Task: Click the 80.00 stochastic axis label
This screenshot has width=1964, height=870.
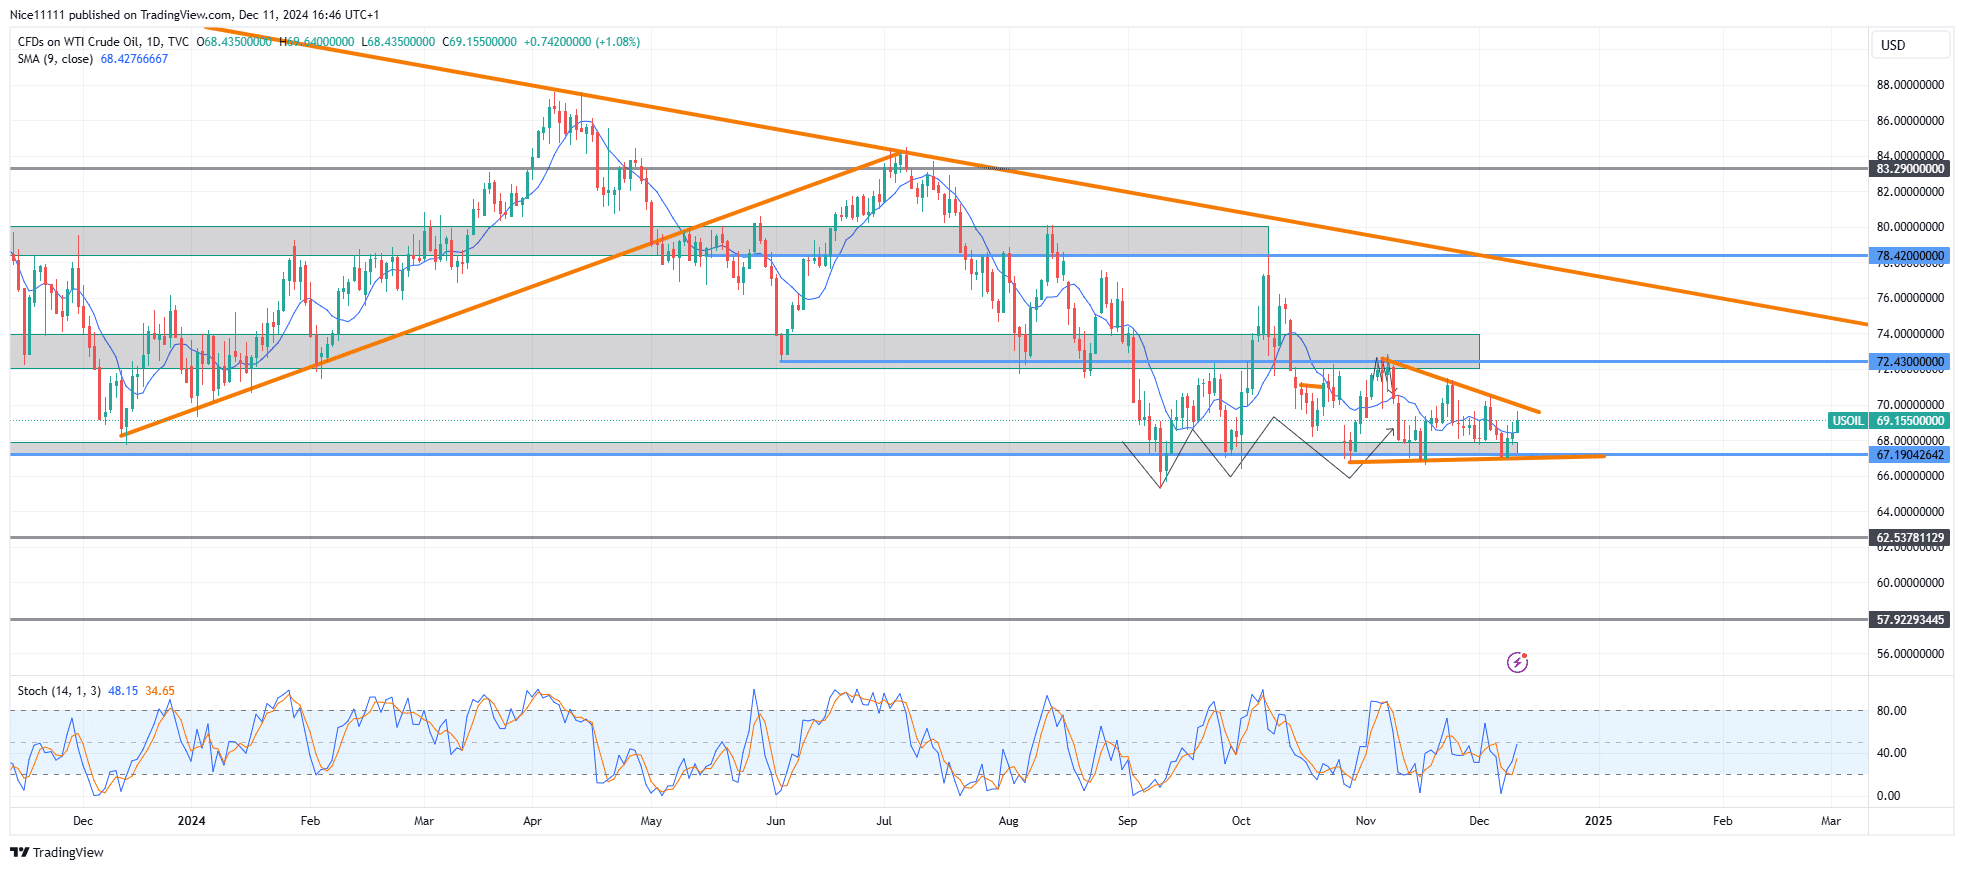Action: click(1891, 711)
